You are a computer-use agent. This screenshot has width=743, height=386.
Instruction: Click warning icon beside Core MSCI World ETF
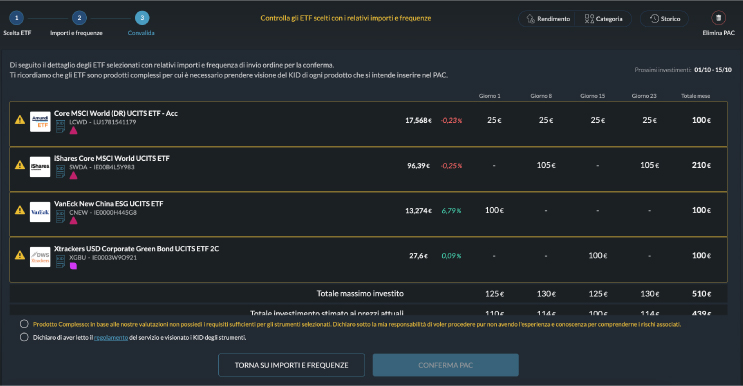(x=20, y=120)
